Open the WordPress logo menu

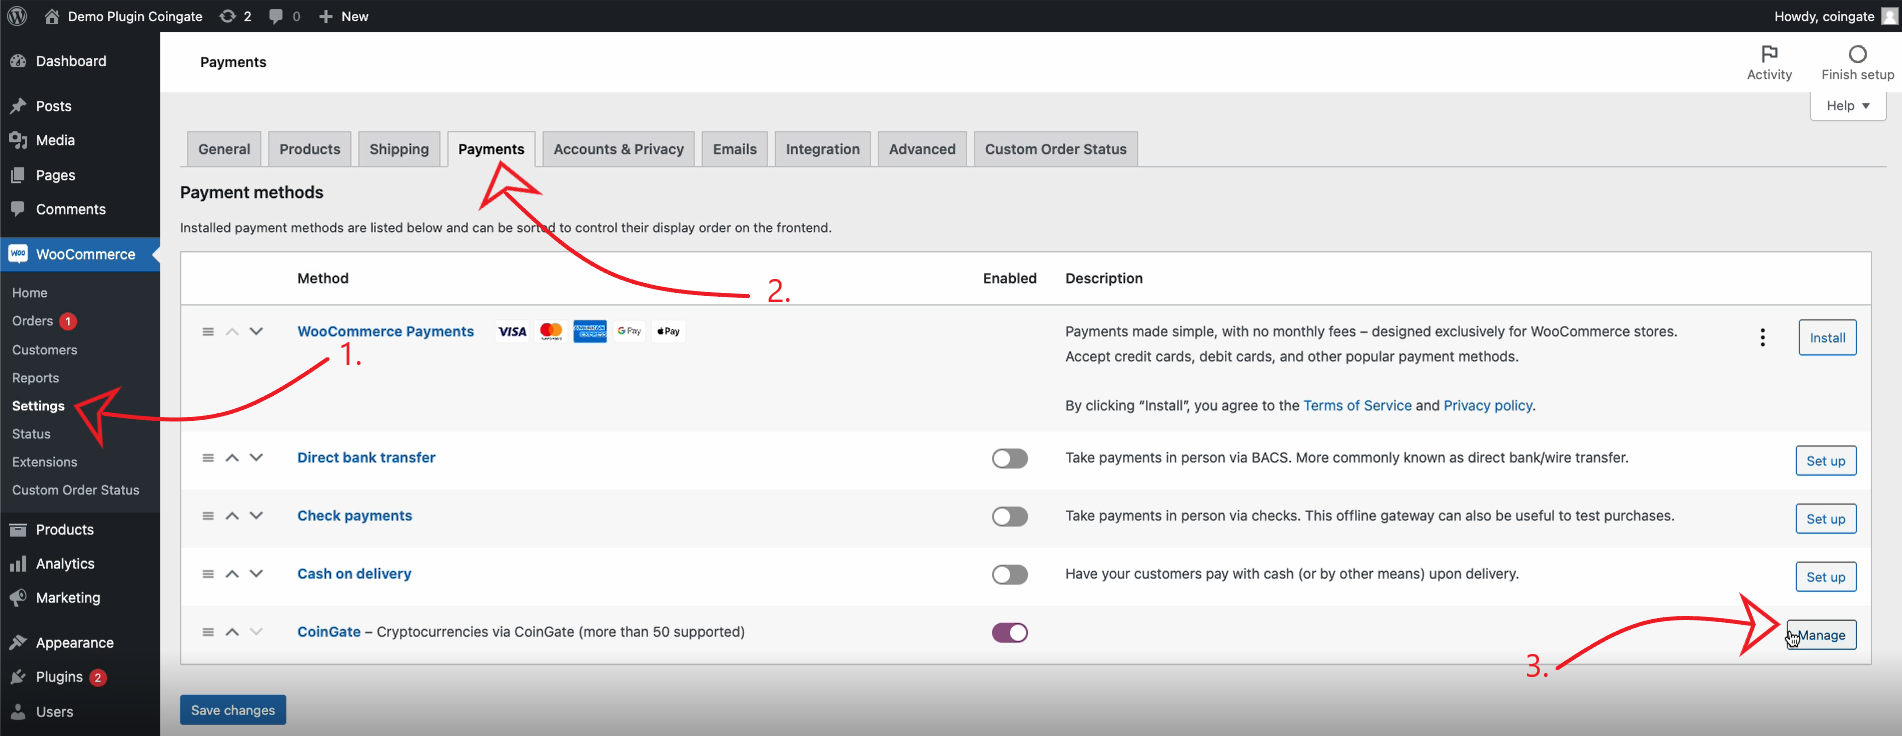click(17, 16)
